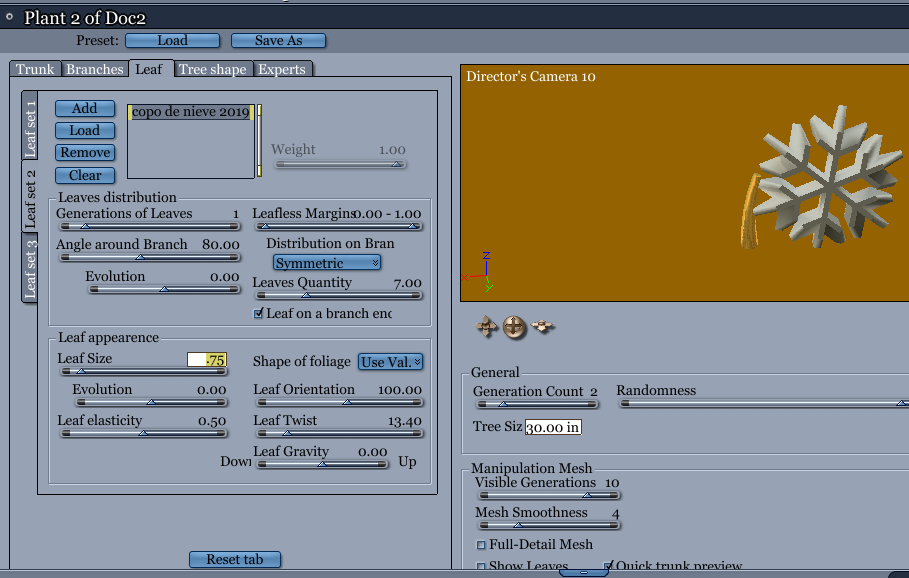Click the Leaves distribution Evolution slider
Screen dimensions: 909x578
[164, 289]
